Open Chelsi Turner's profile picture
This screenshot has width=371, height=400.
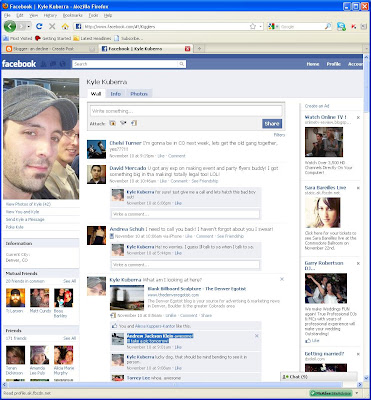(96, 149)
